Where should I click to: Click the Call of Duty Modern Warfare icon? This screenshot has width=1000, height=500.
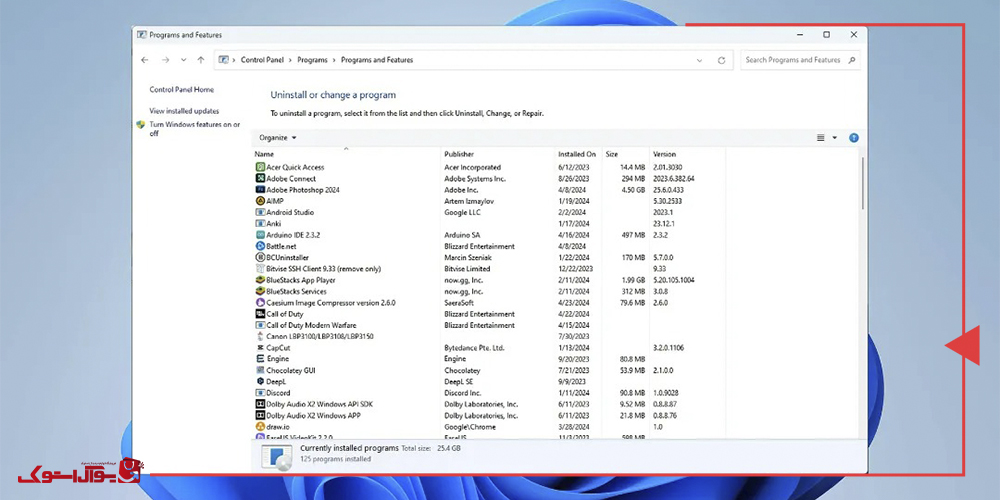(260, 325)
